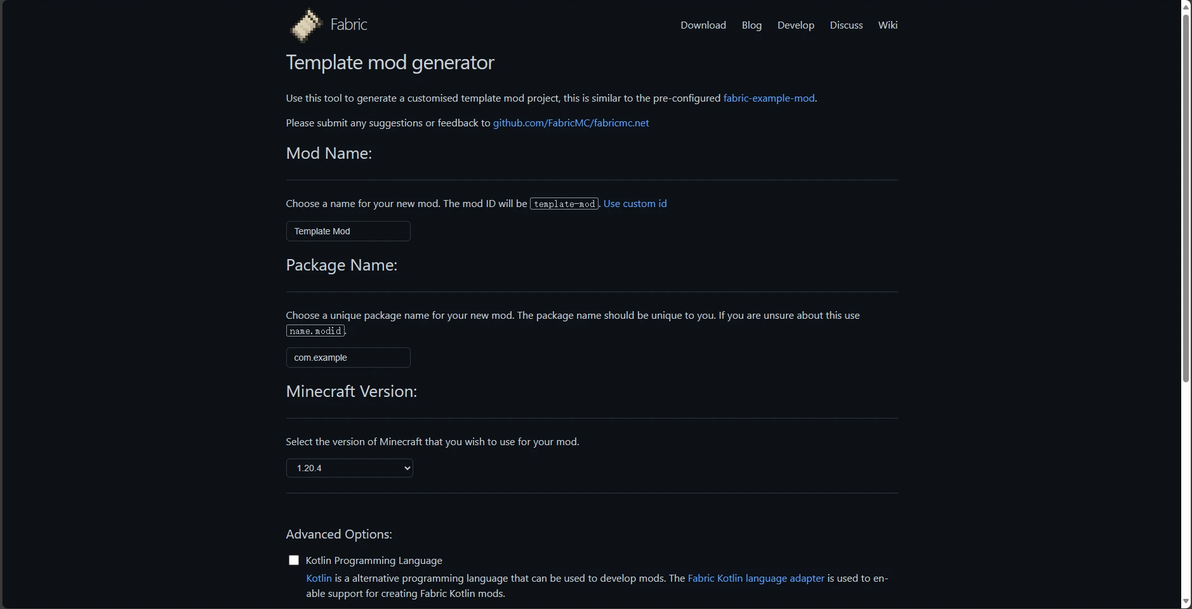
Task: Click the scrollbar down arrow
Action: coord(1186,603)
